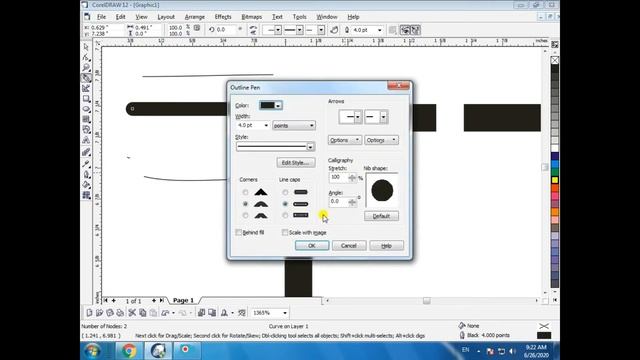The width and height of the screenshot is (640, 360).
Task: Enable the Scale with image checkbox
Action: (x=285, y=232)
